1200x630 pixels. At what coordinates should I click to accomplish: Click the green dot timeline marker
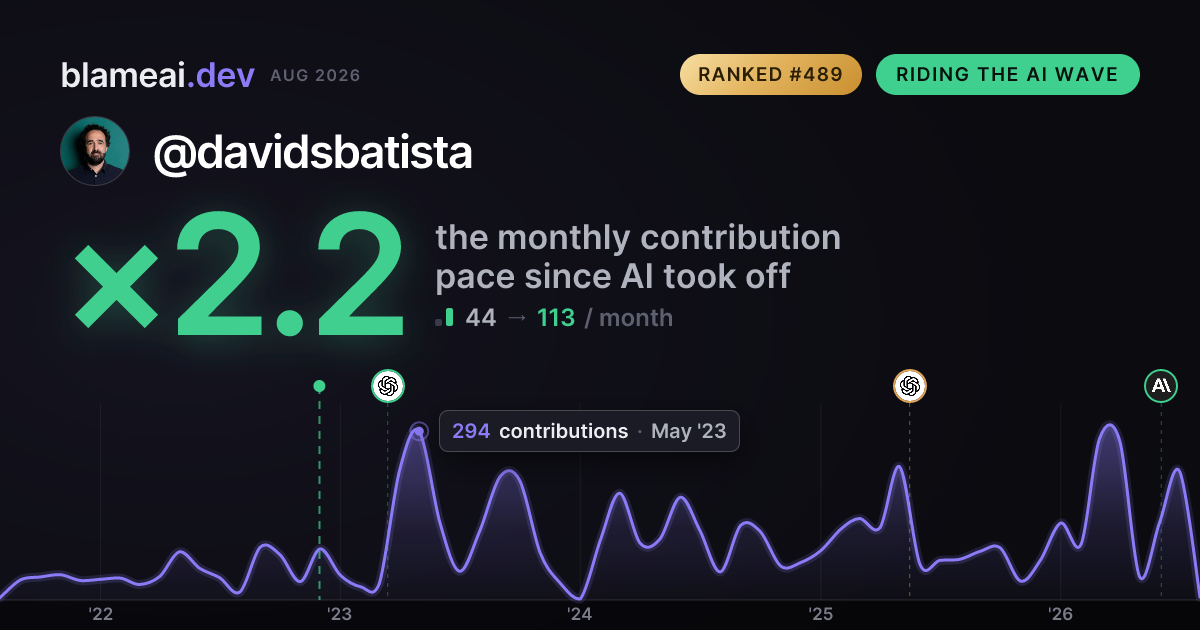(319, 386)
